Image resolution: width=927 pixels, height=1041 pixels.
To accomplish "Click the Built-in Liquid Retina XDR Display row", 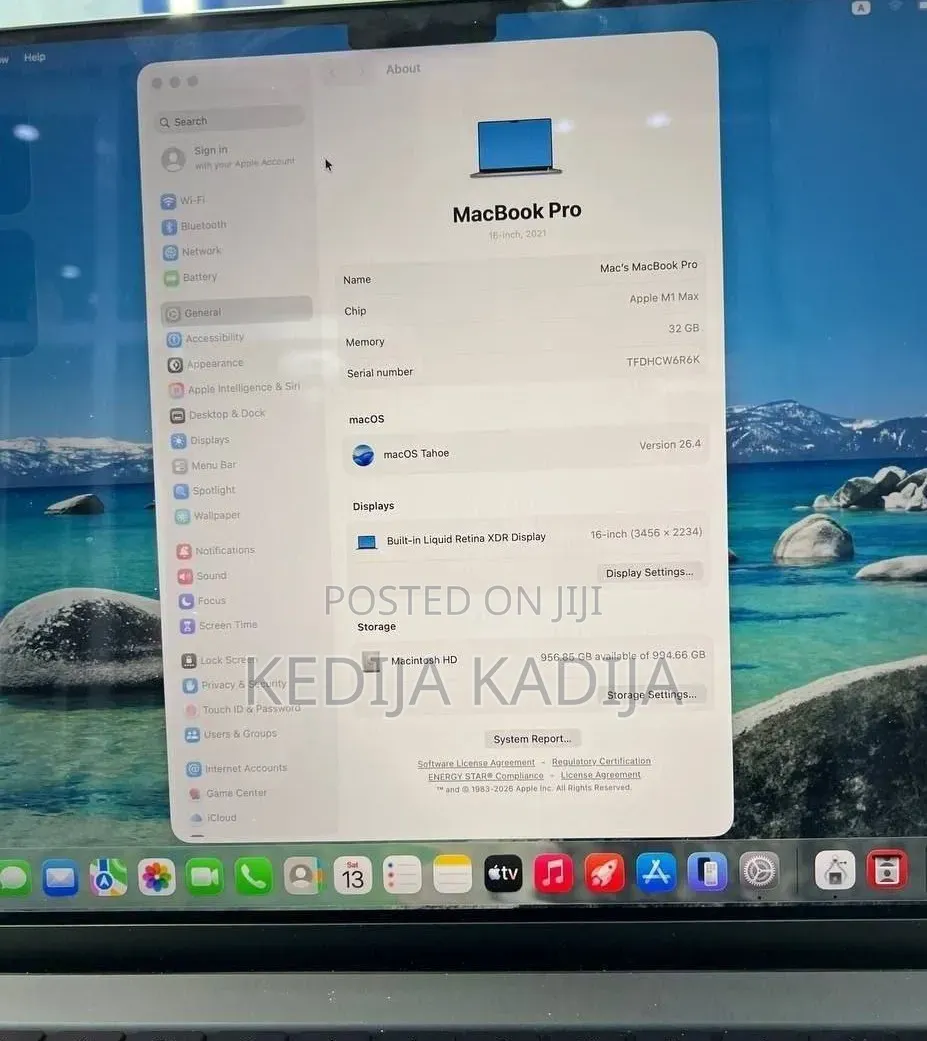I will click(527, 536).
